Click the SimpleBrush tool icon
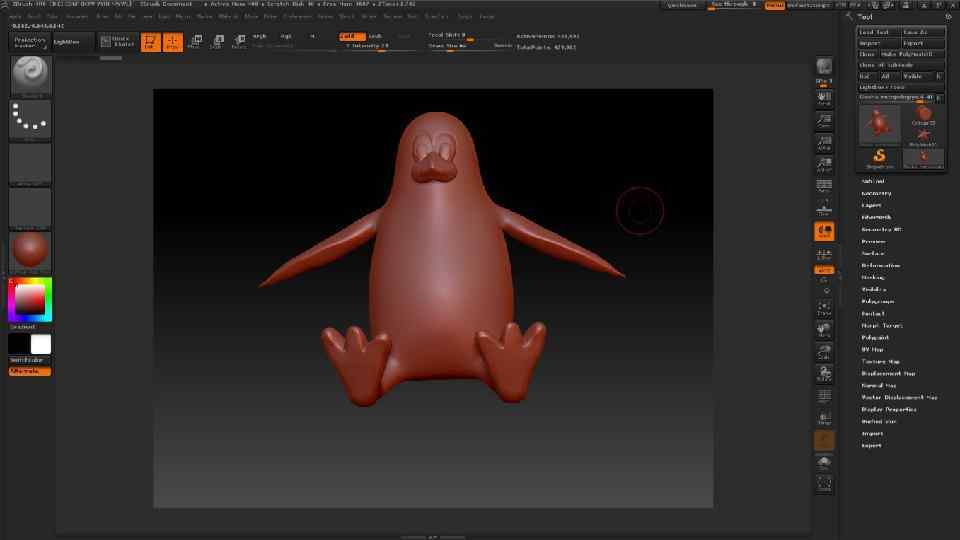Image resolution: width=960 pixels, height=540 pixels. 880,155
